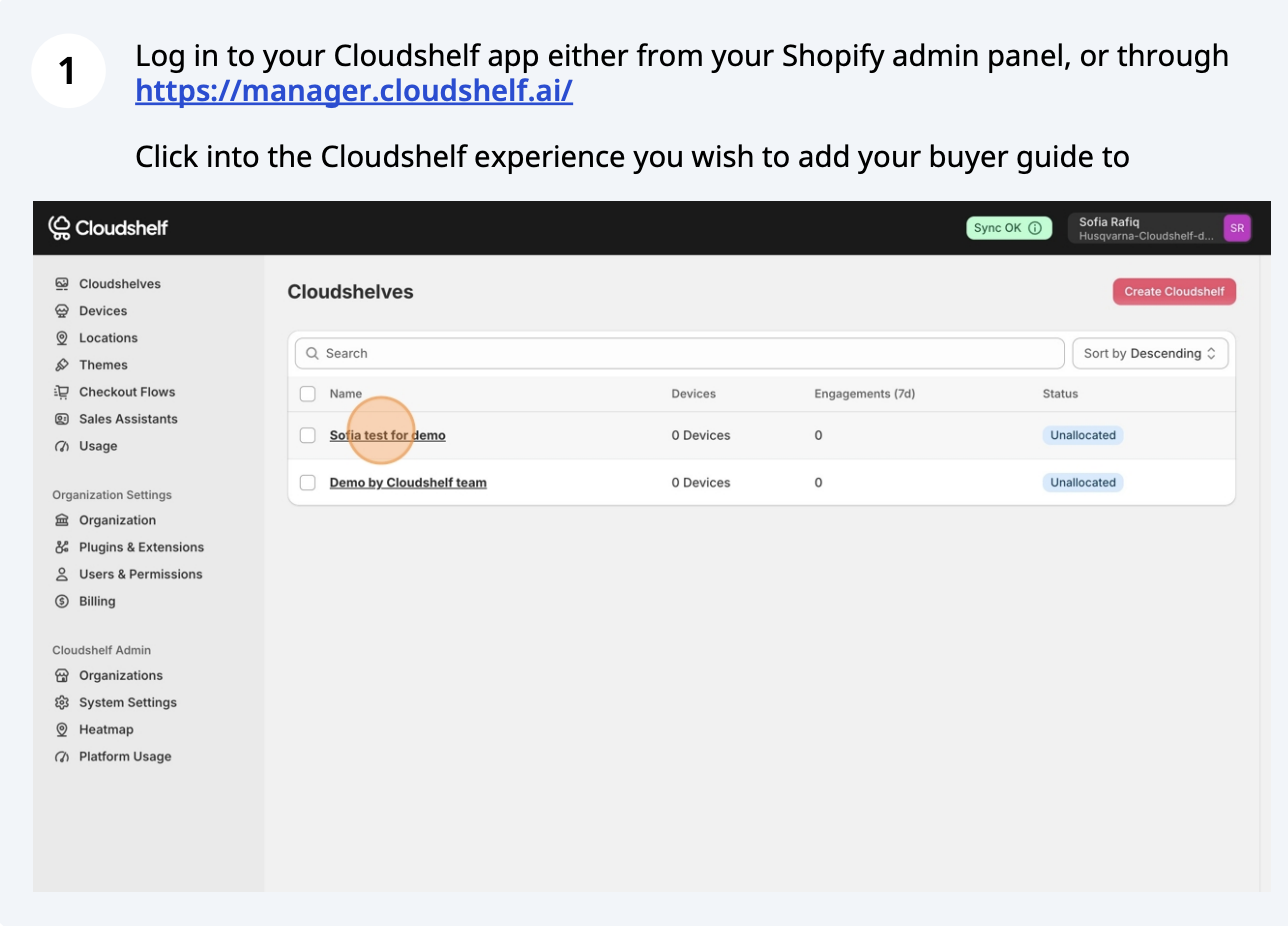Click the Locations pin icon
Image resolution: width=1288 pixels, height=926 pixels.
tap(62, 338)
